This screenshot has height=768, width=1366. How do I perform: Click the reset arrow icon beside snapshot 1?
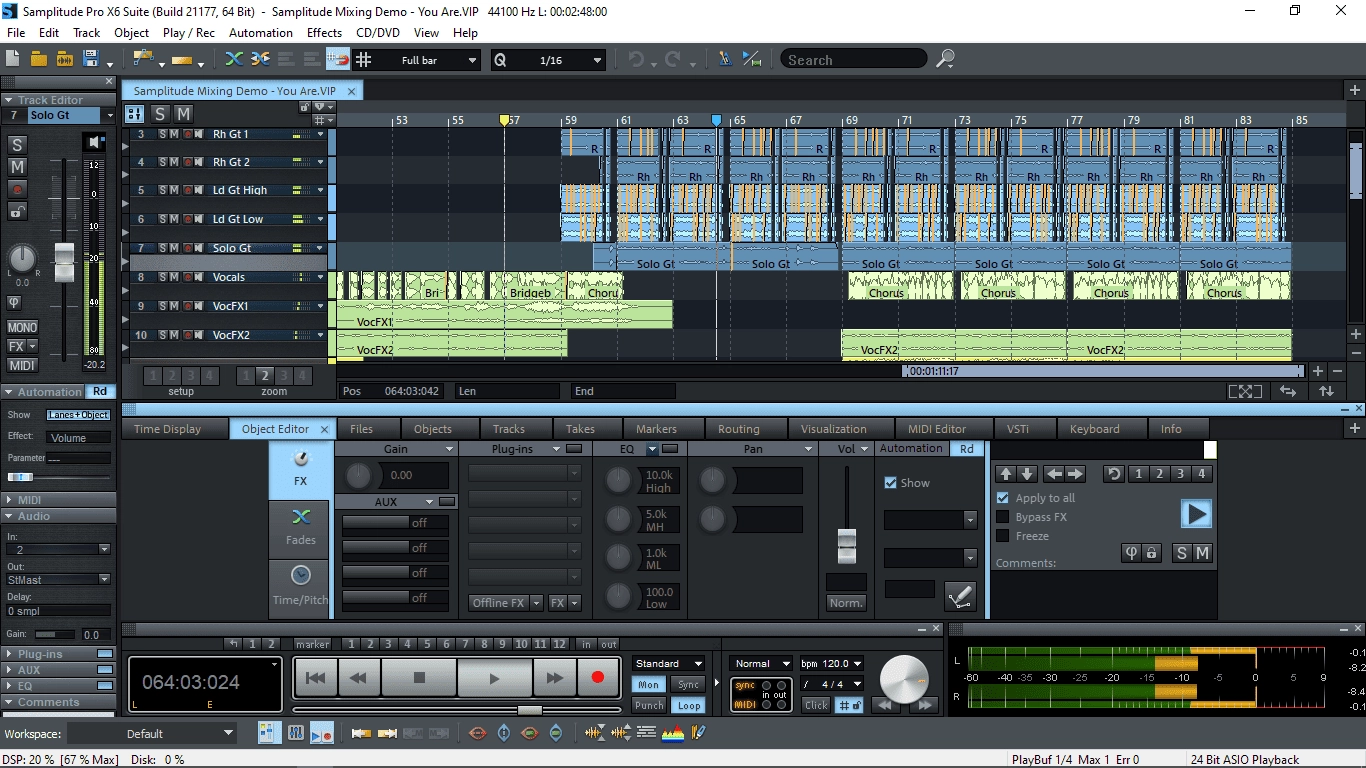tap(1113, 474)
